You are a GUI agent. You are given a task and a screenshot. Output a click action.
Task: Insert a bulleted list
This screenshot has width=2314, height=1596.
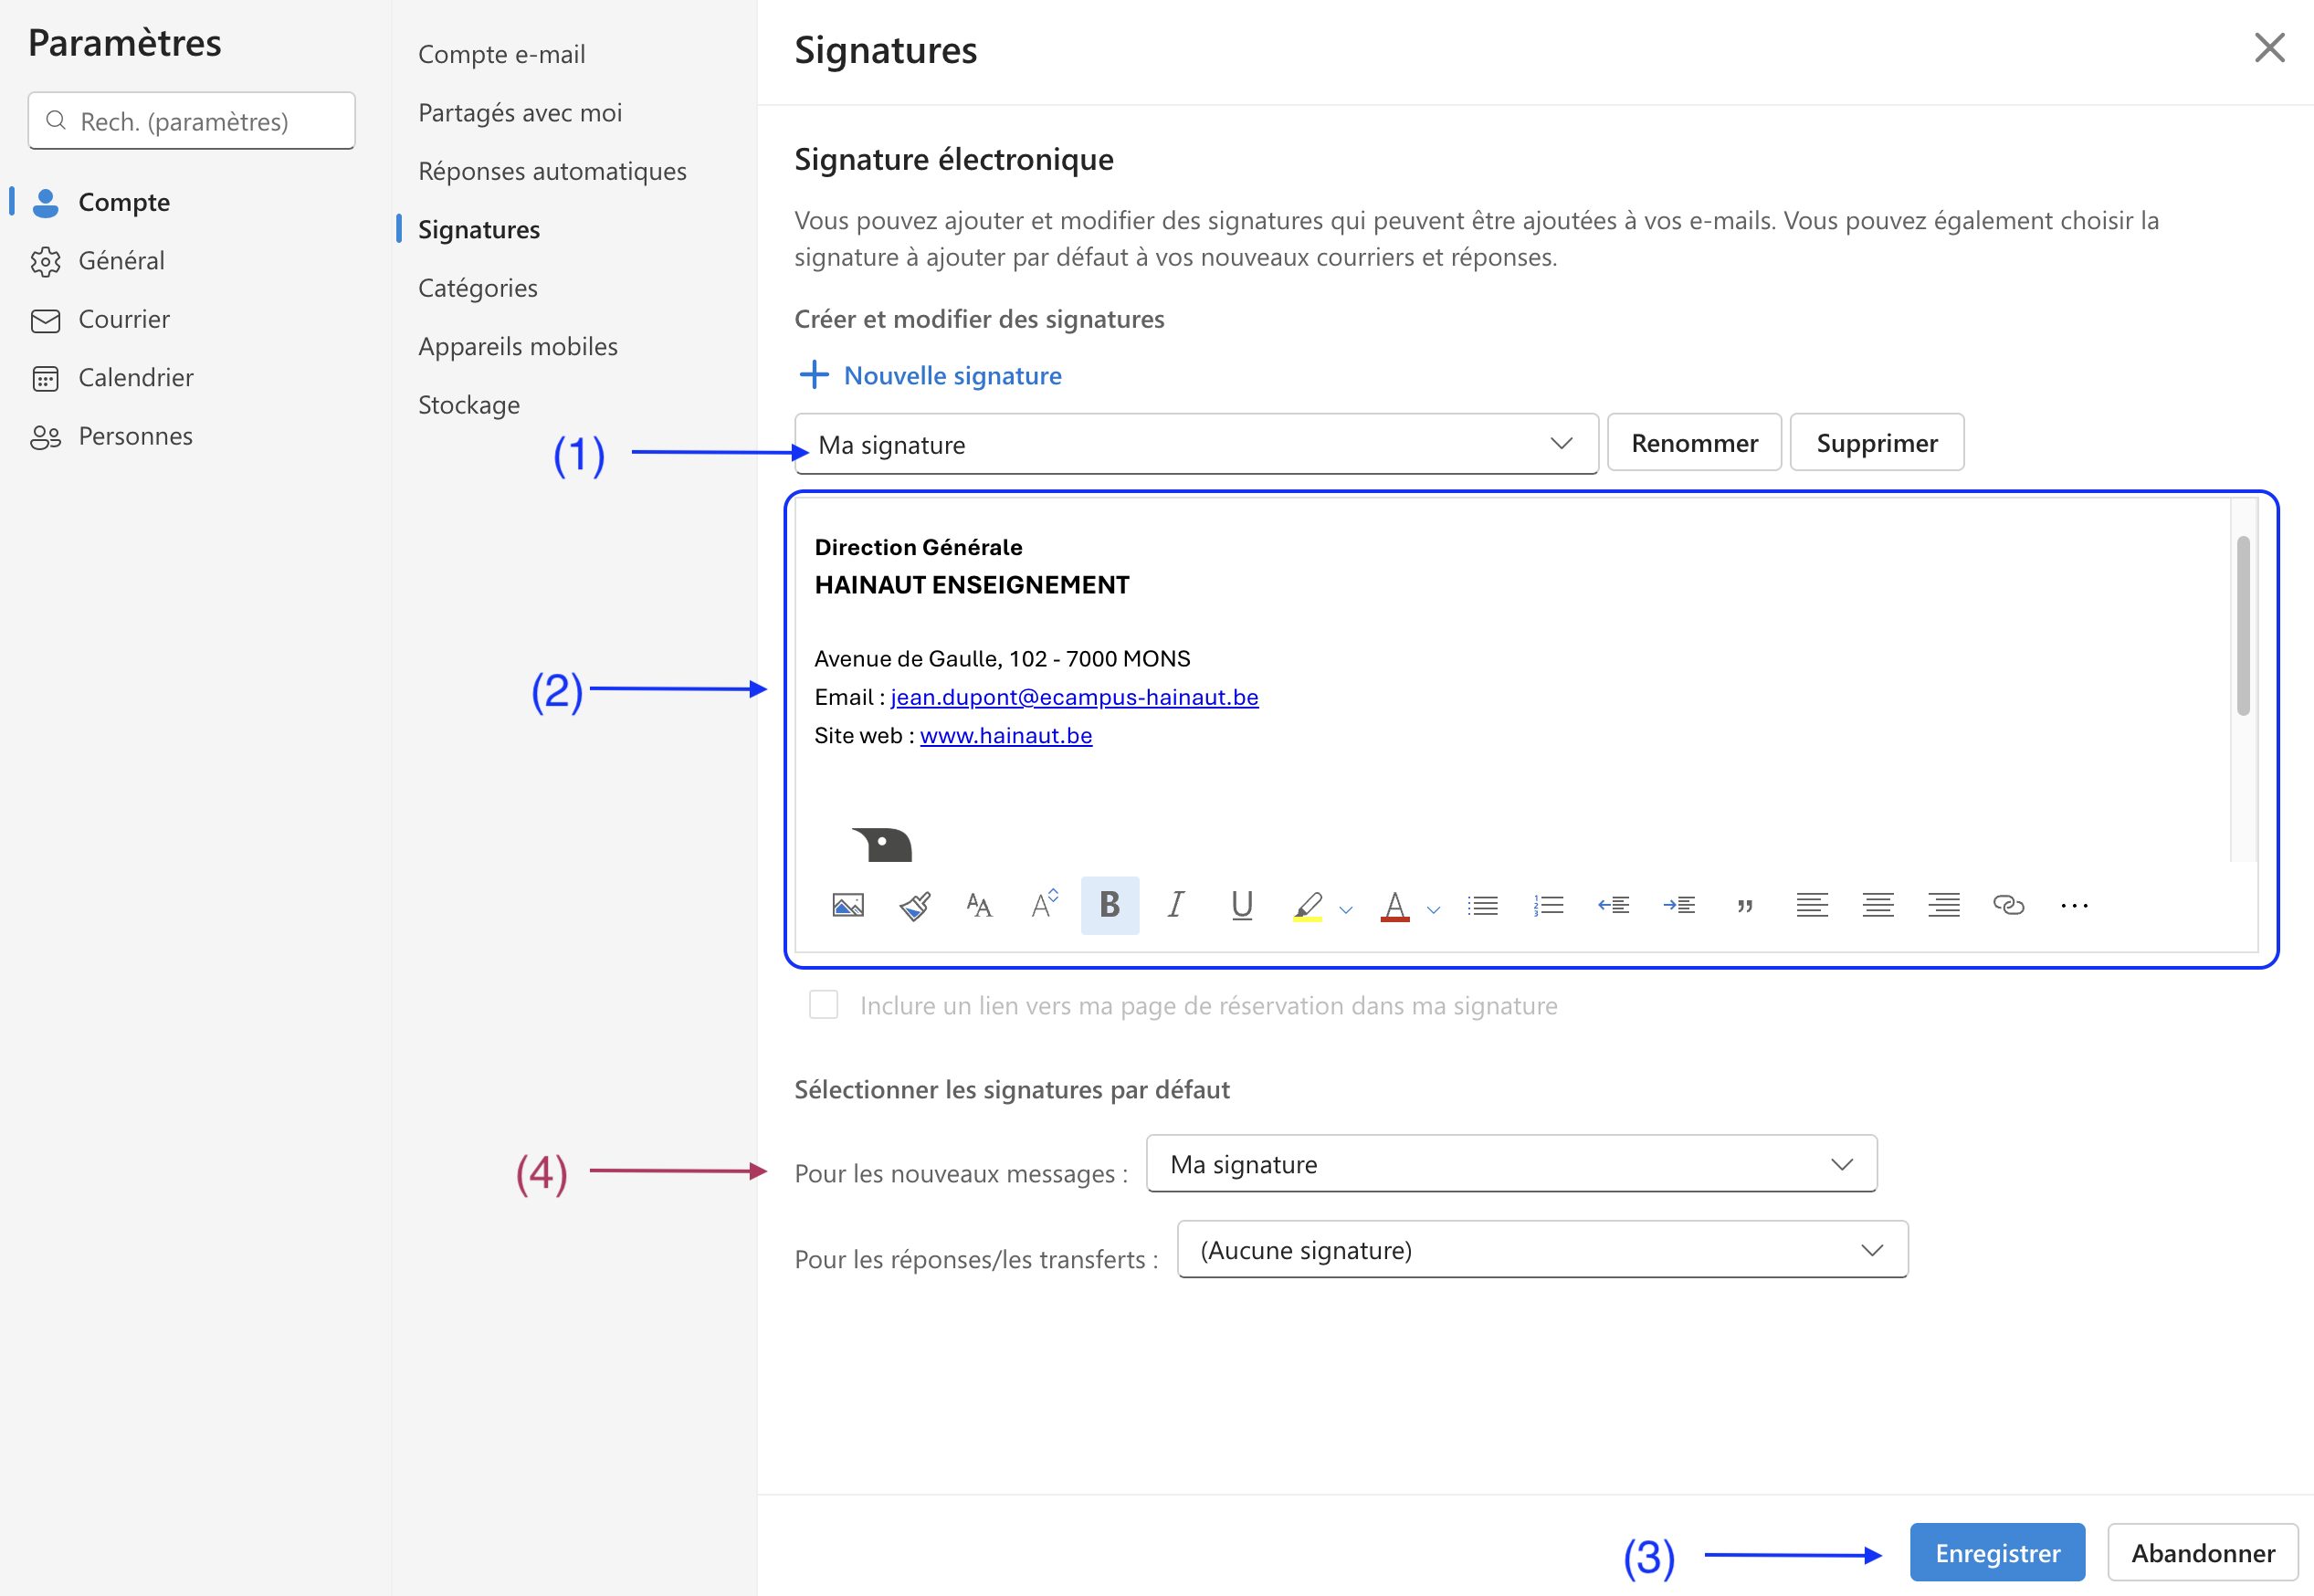pyautogui.click(x=1482, y=905)
